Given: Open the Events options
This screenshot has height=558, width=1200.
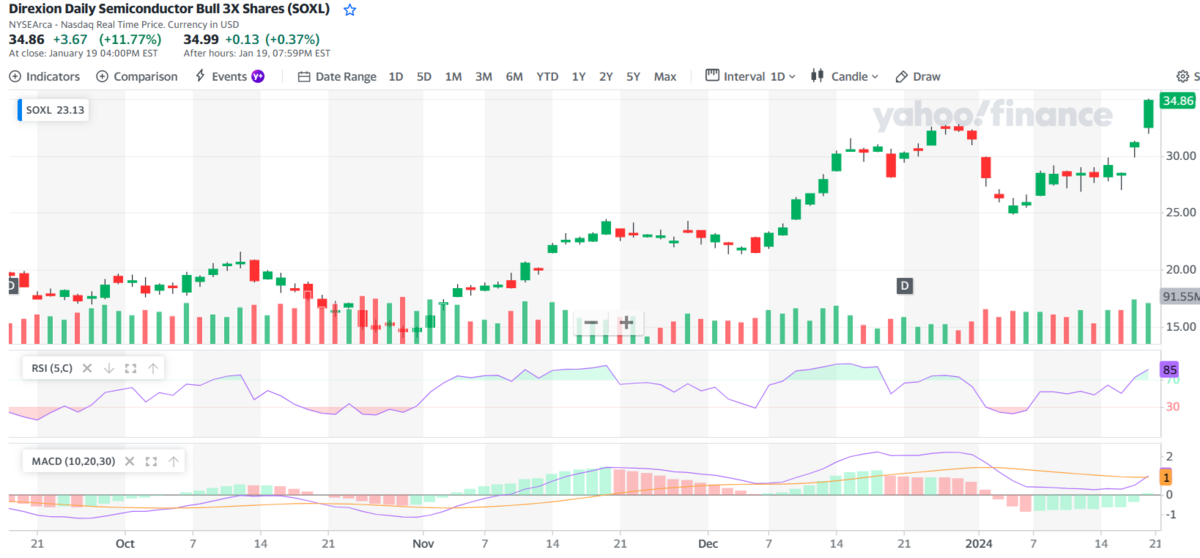Looking at the screenshot, I should pyautogui.click(x=221, y=76).
